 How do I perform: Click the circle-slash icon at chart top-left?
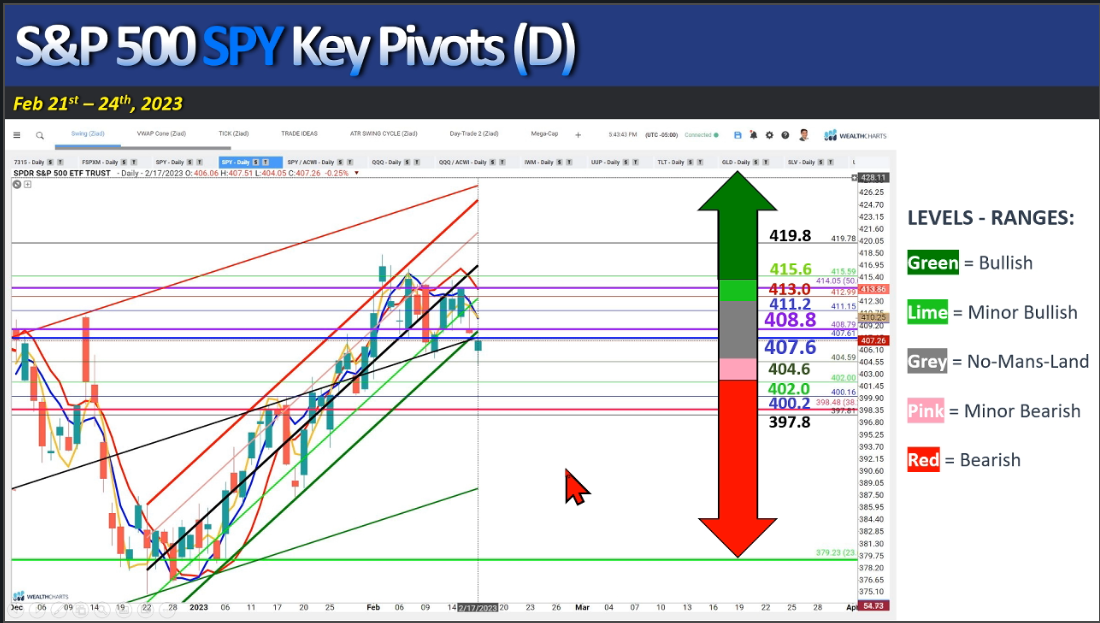point(17,185)
